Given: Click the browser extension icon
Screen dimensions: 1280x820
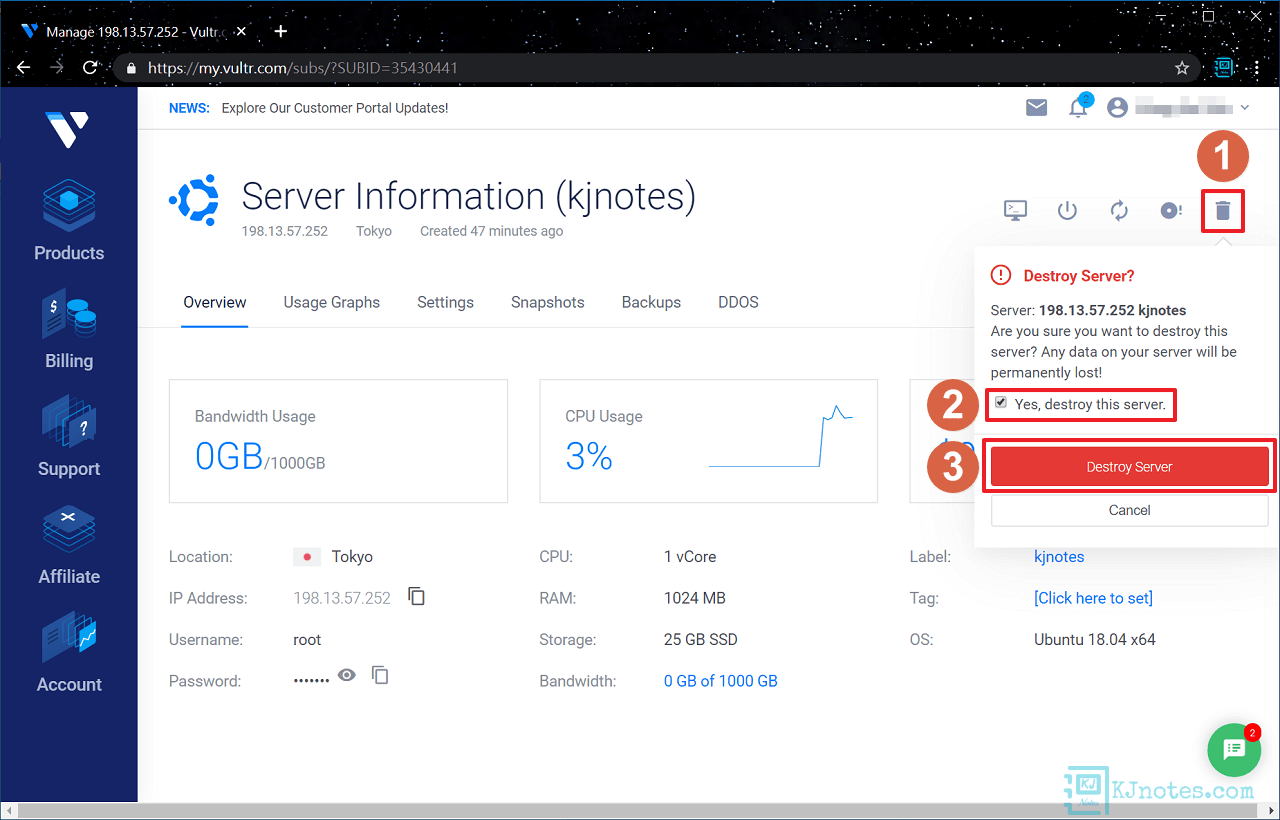Looking at the screenshot, I should click(x=1223, y=68).
